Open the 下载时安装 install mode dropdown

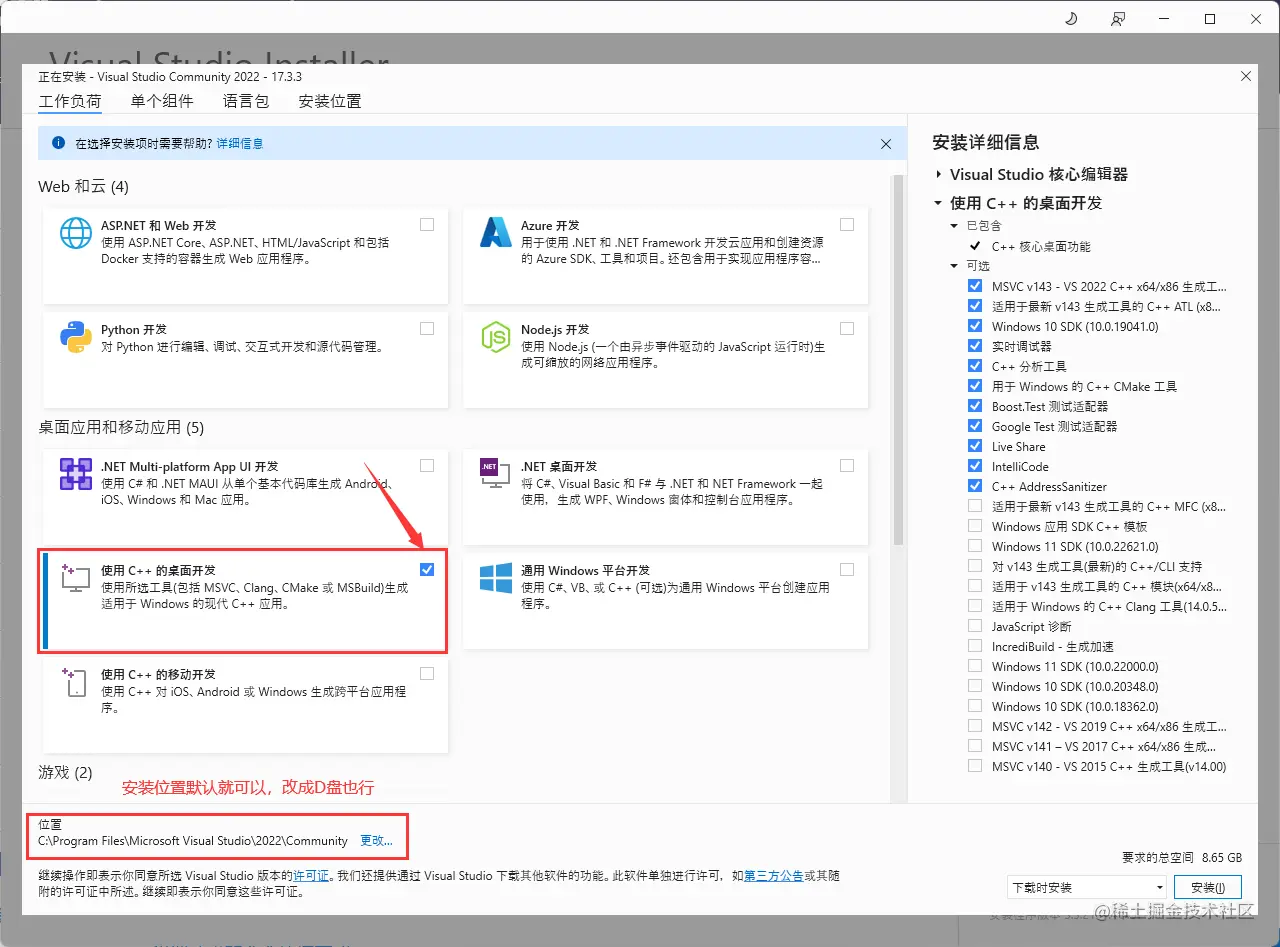click(x=1087, y=887)
